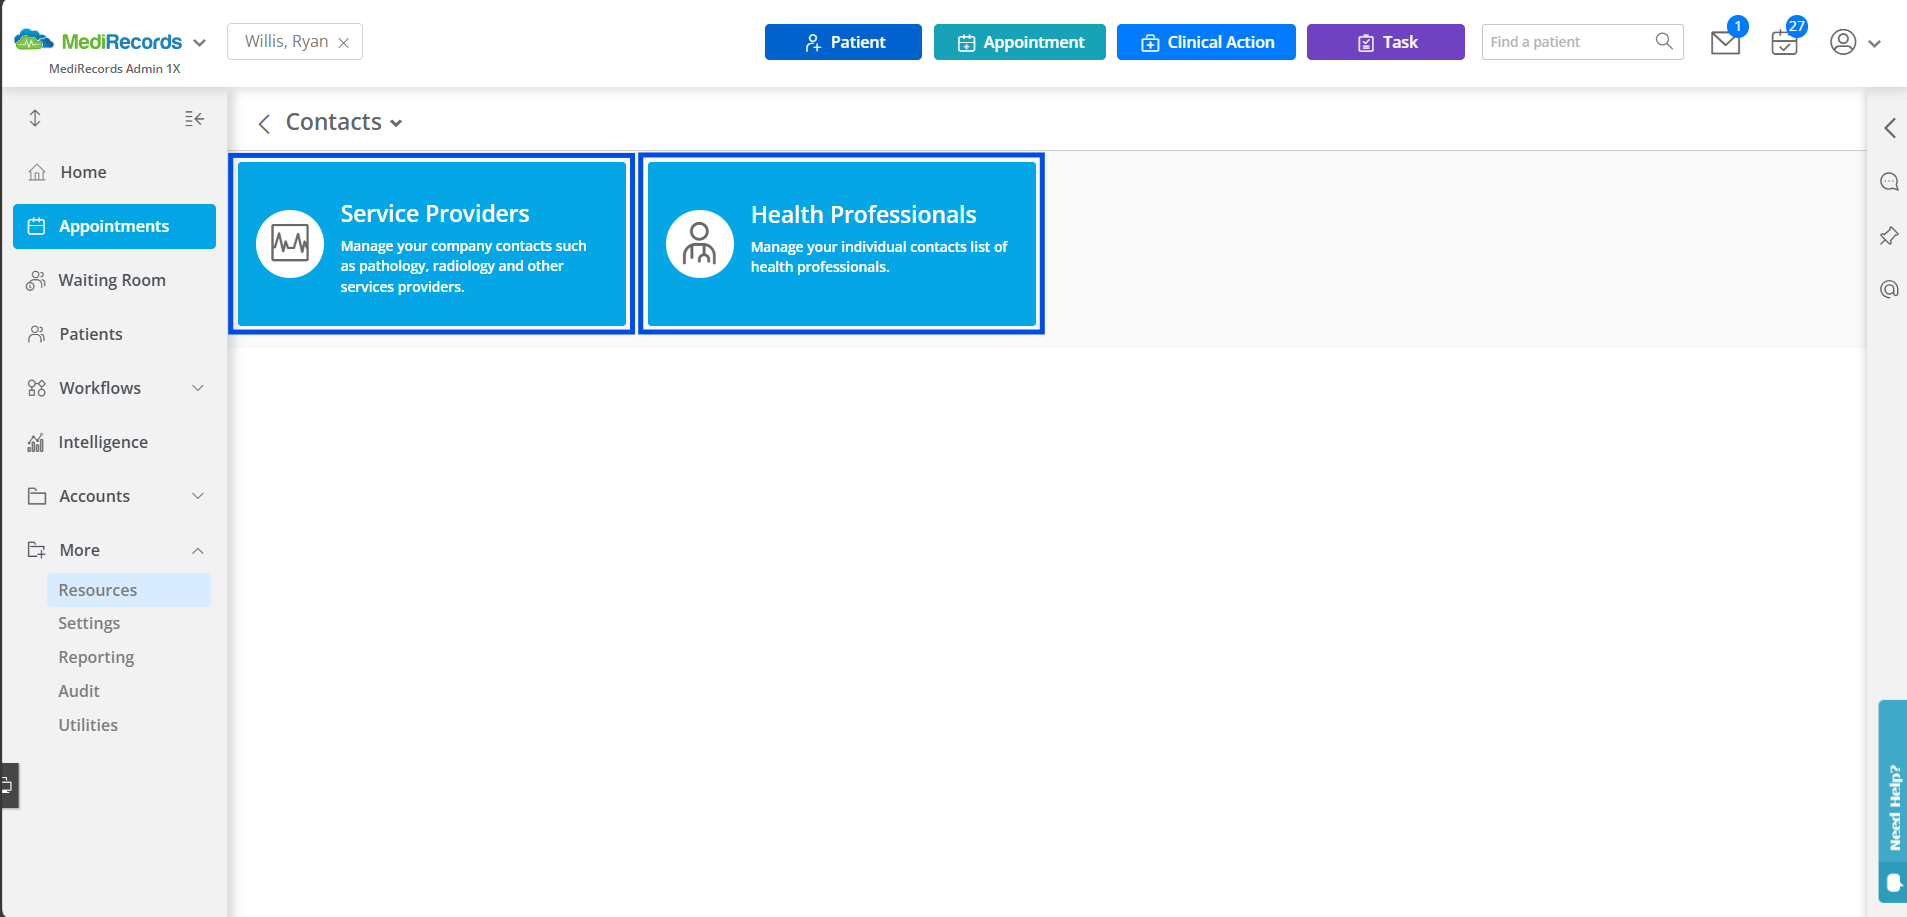Click the vertical reorder arrows icon in sidebar
Image resolution: width=1907 pixels, height=917 pixels.
[35, 118]
